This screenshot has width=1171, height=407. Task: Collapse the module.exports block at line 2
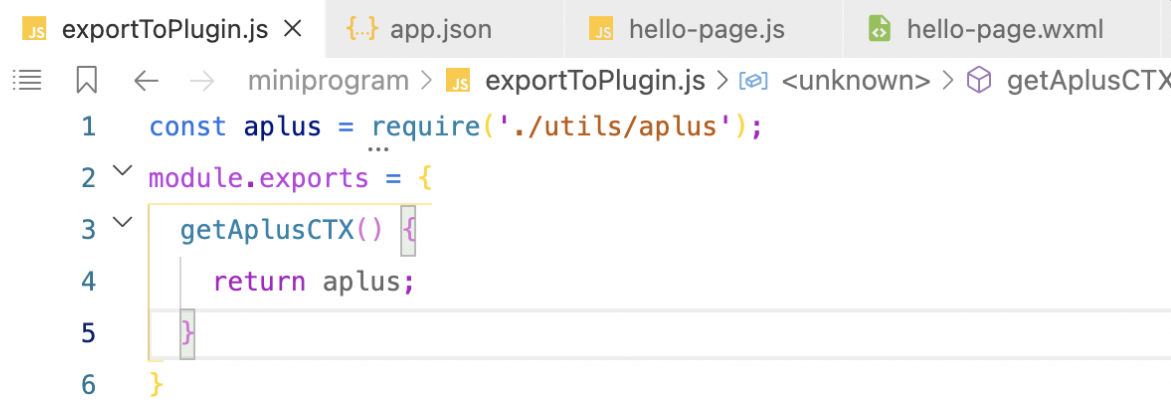tap(121, 171)
